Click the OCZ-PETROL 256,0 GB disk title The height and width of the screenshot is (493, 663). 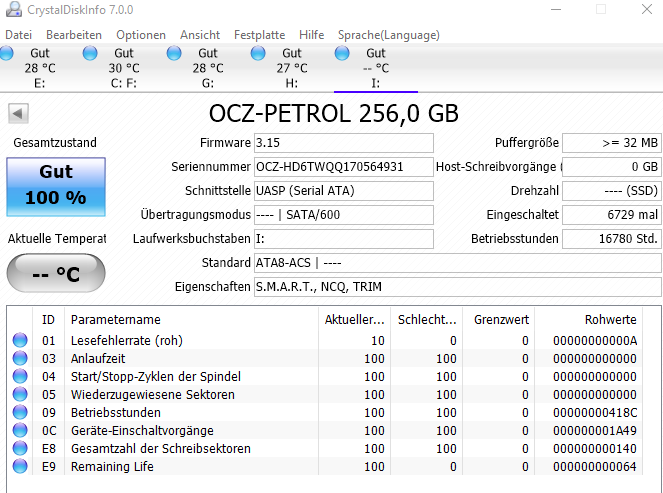(334, 113)
